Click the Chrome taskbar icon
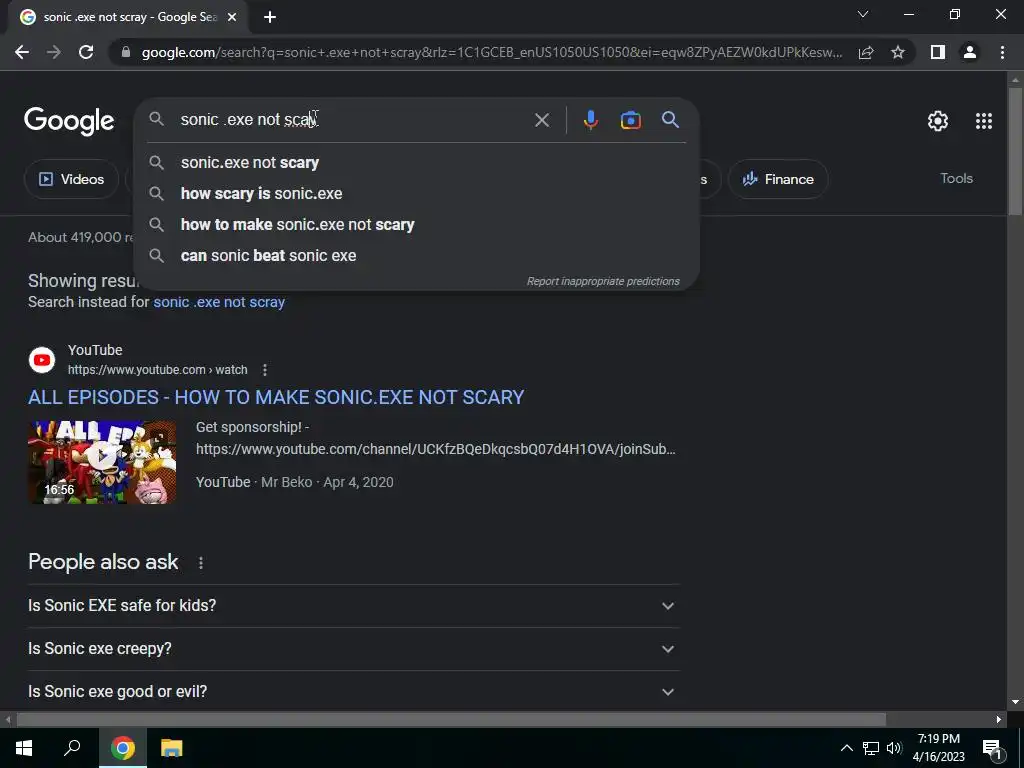 coord(122,748)
